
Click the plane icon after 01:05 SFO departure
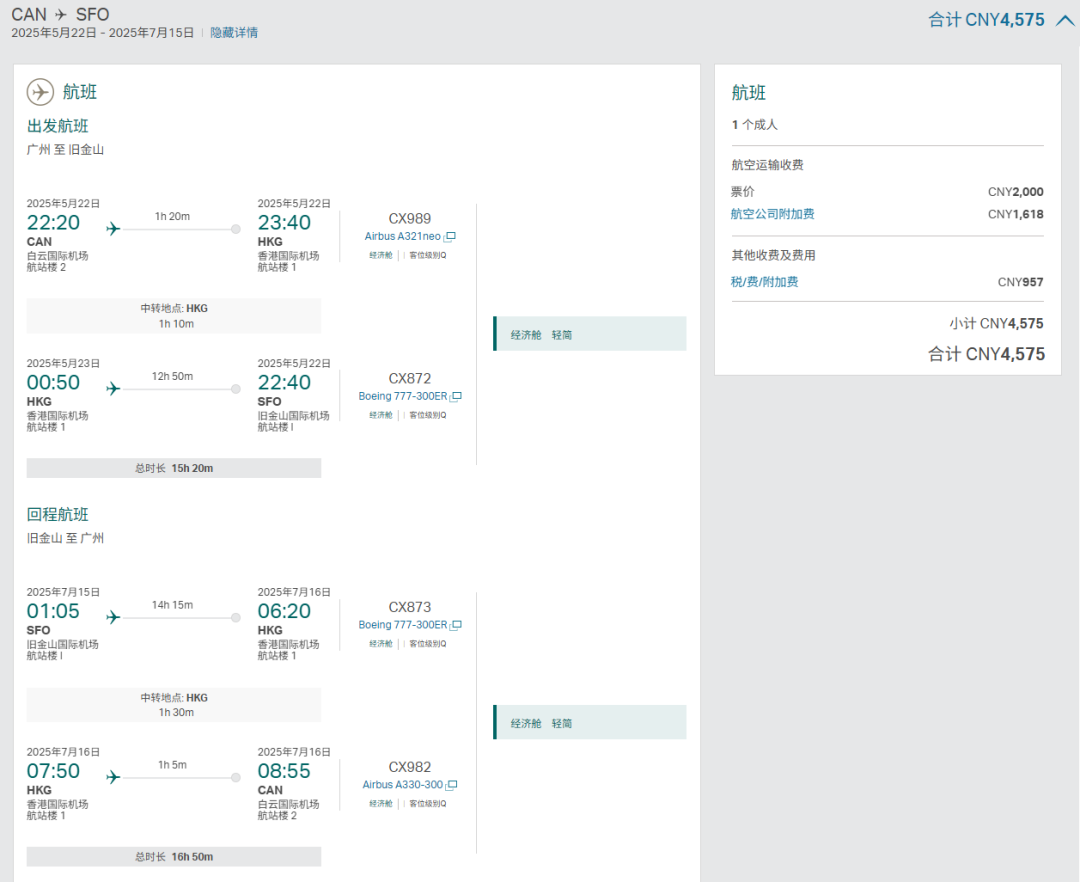coord(113,618)
